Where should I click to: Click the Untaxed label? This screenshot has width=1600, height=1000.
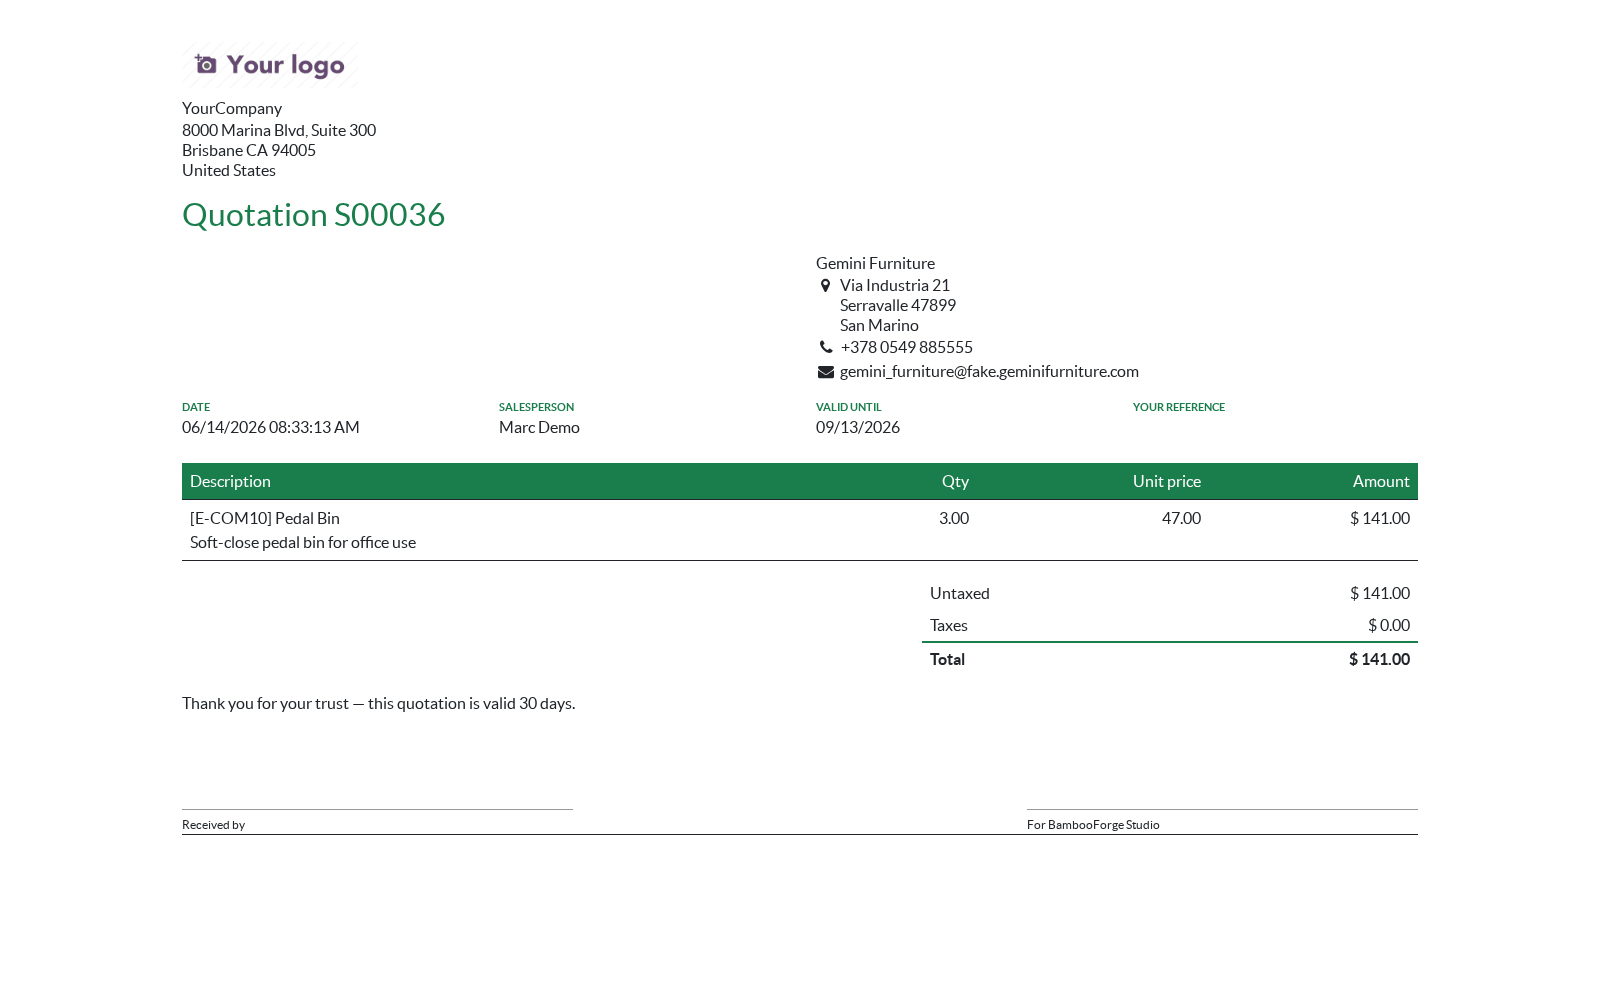pyautogui.click(x=960, y=593)
